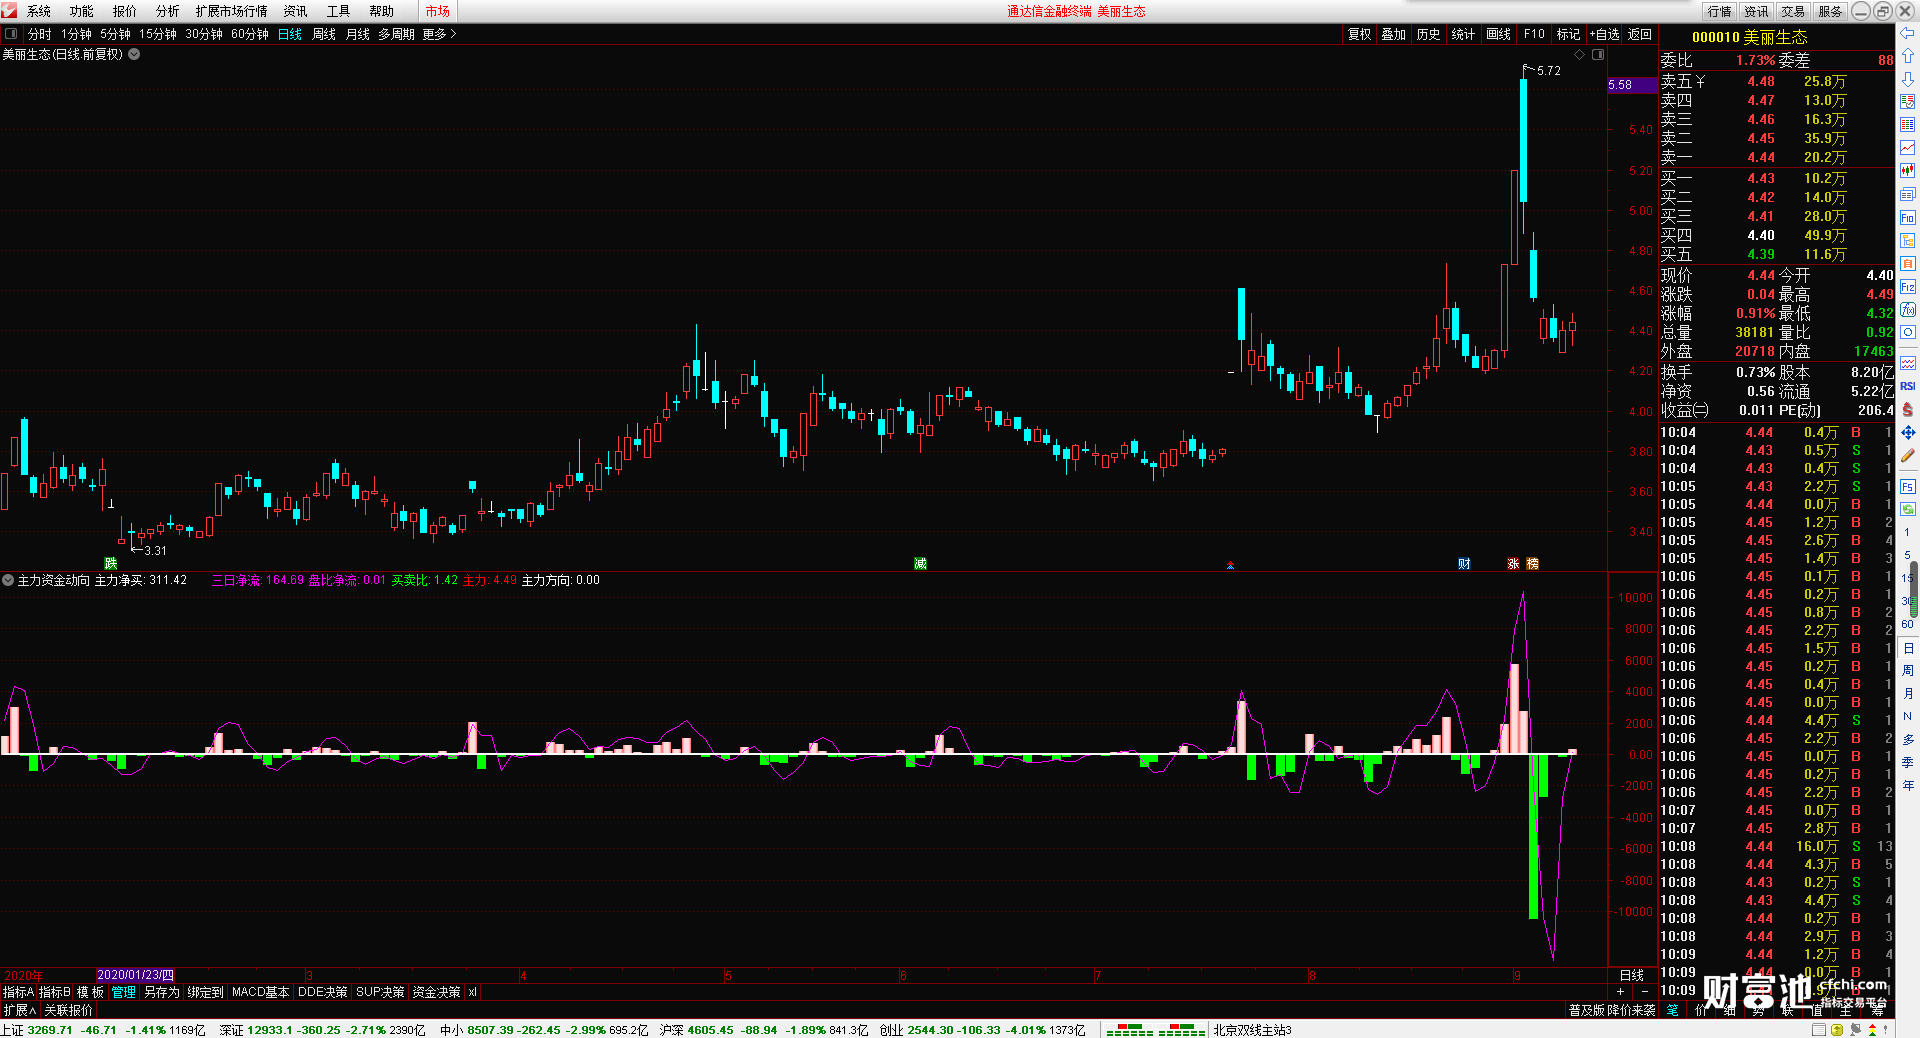Switch to the 周线 period tab

click(x=324, y=34)
